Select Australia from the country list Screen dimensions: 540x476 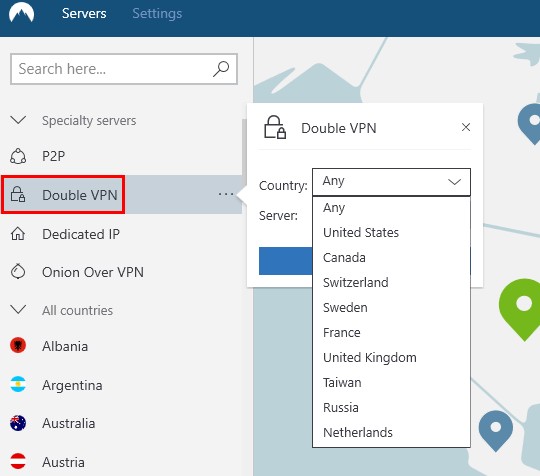(x=69, y=423)
